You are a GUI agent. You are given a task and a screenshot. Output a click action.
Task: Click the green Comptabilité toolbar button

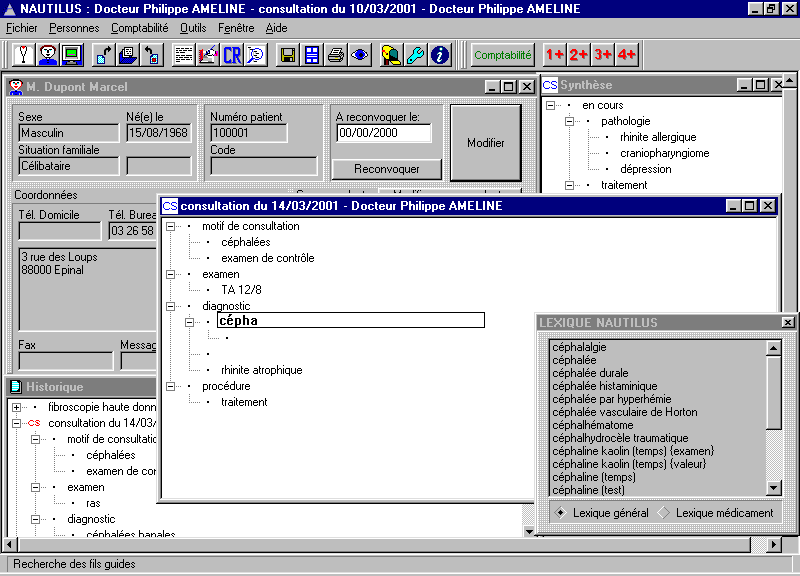pos(503,55)
